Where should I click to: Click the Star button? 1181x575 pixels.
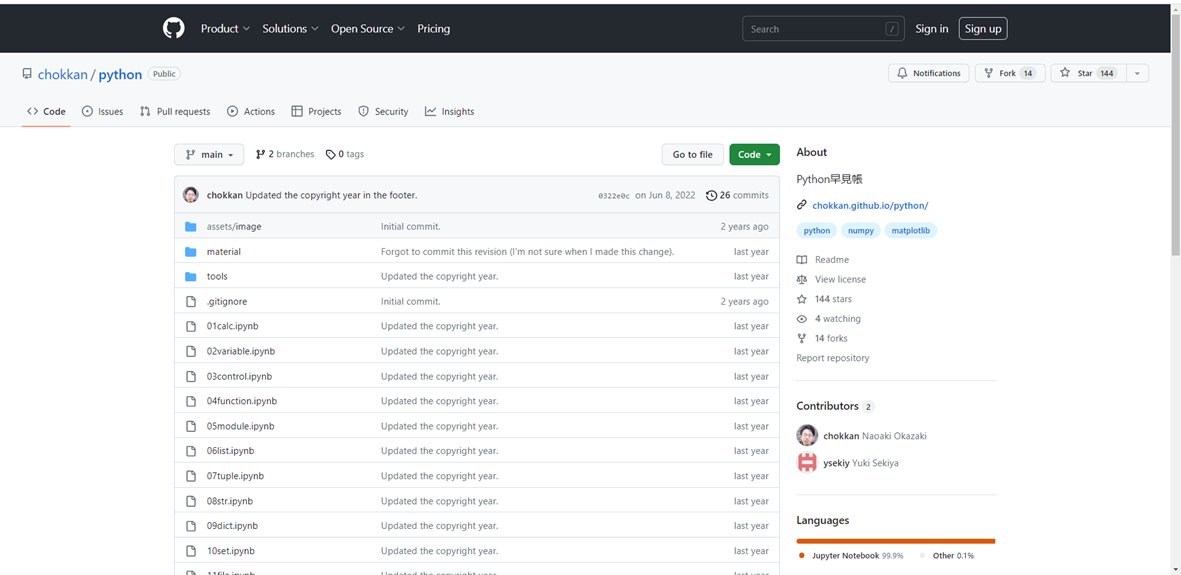click(1088, 73)
